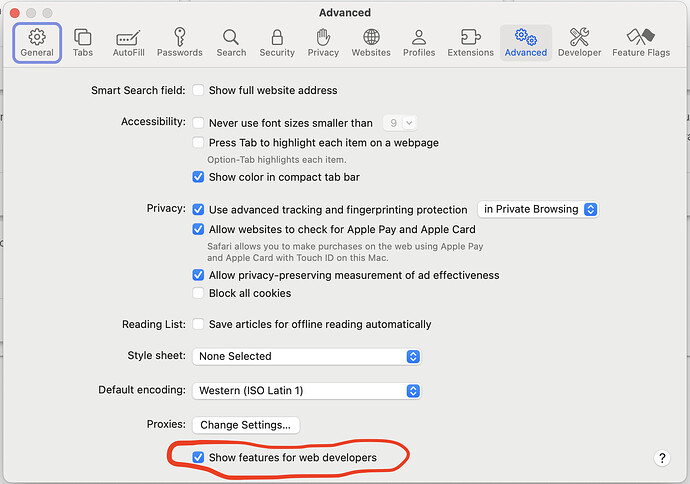690x484 pixels.
Task: Open the Passwords key icon pane
Action: (180, 43)
